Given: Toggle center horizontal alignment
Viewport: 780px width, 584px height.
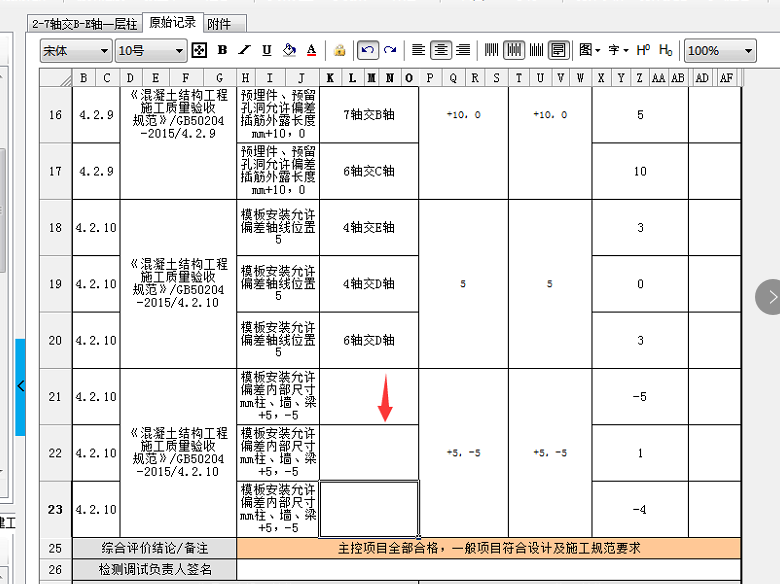Looking at the screenshot, I should [440, 50].
